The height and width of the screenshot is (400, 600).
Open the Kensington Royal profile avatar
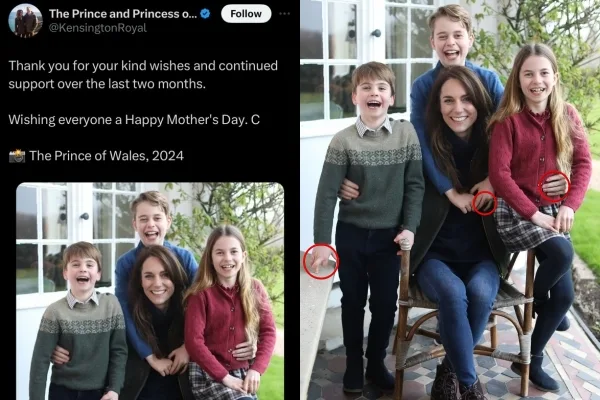click(x=25, y=19)
